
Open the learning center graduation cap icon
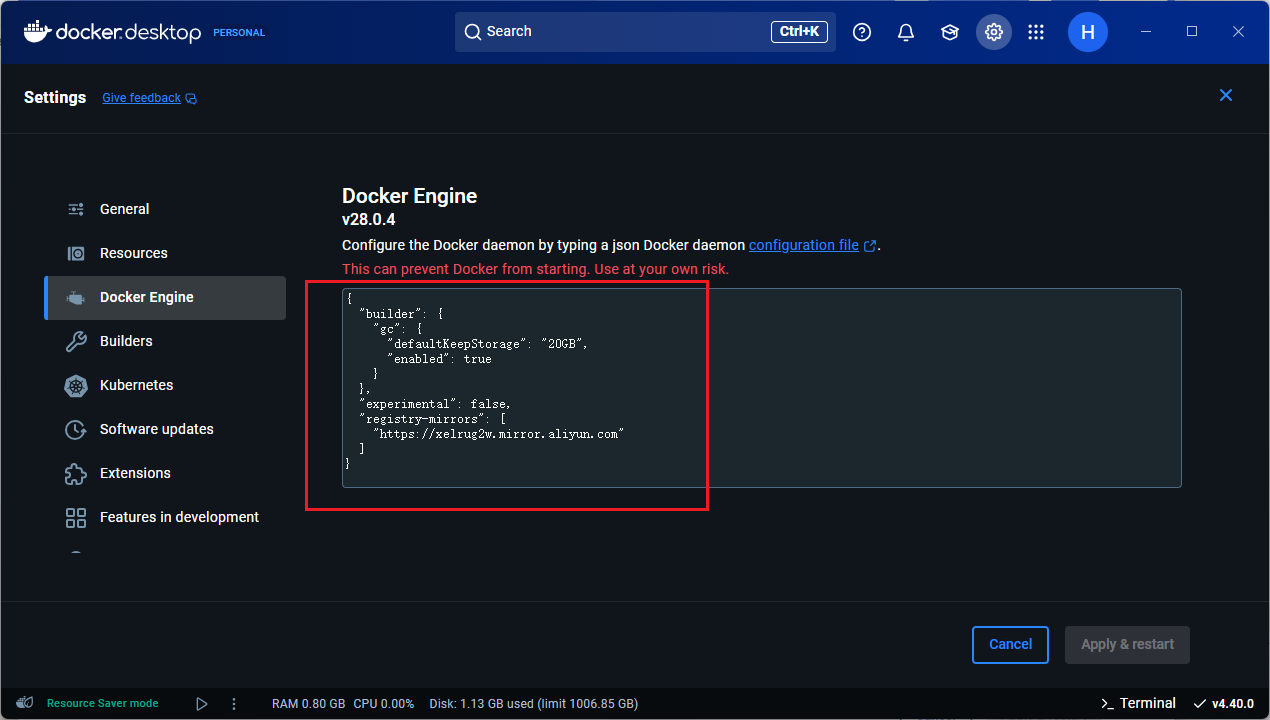click(x=949, y=31)
